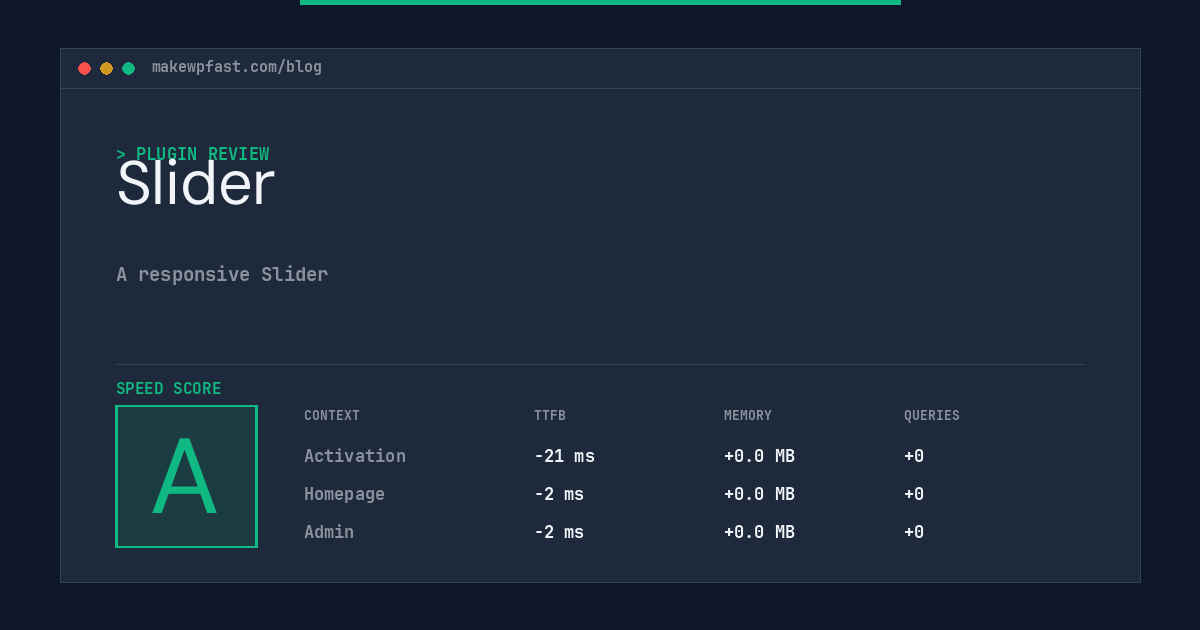Select the Admin row label
Image resolution: width=1200 pixels, height=630 pixels.
pos(329,532)
